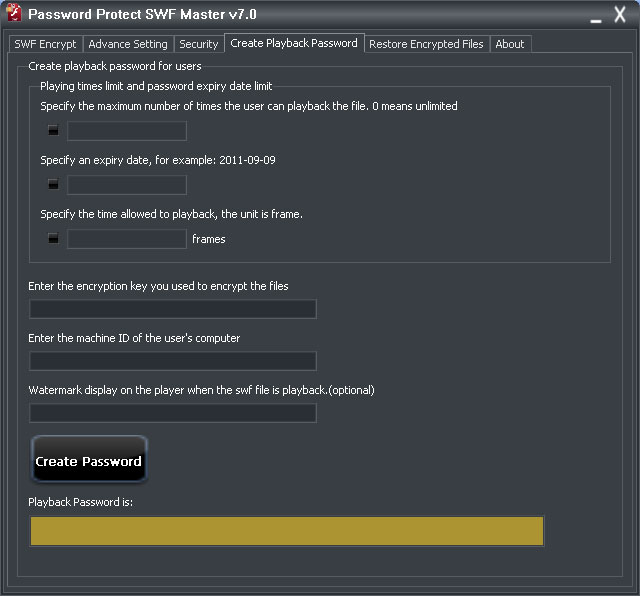This screenshot has height=596, width=640.
Task: Open the Advance Setting tab
Action: [x=128, y=44]
